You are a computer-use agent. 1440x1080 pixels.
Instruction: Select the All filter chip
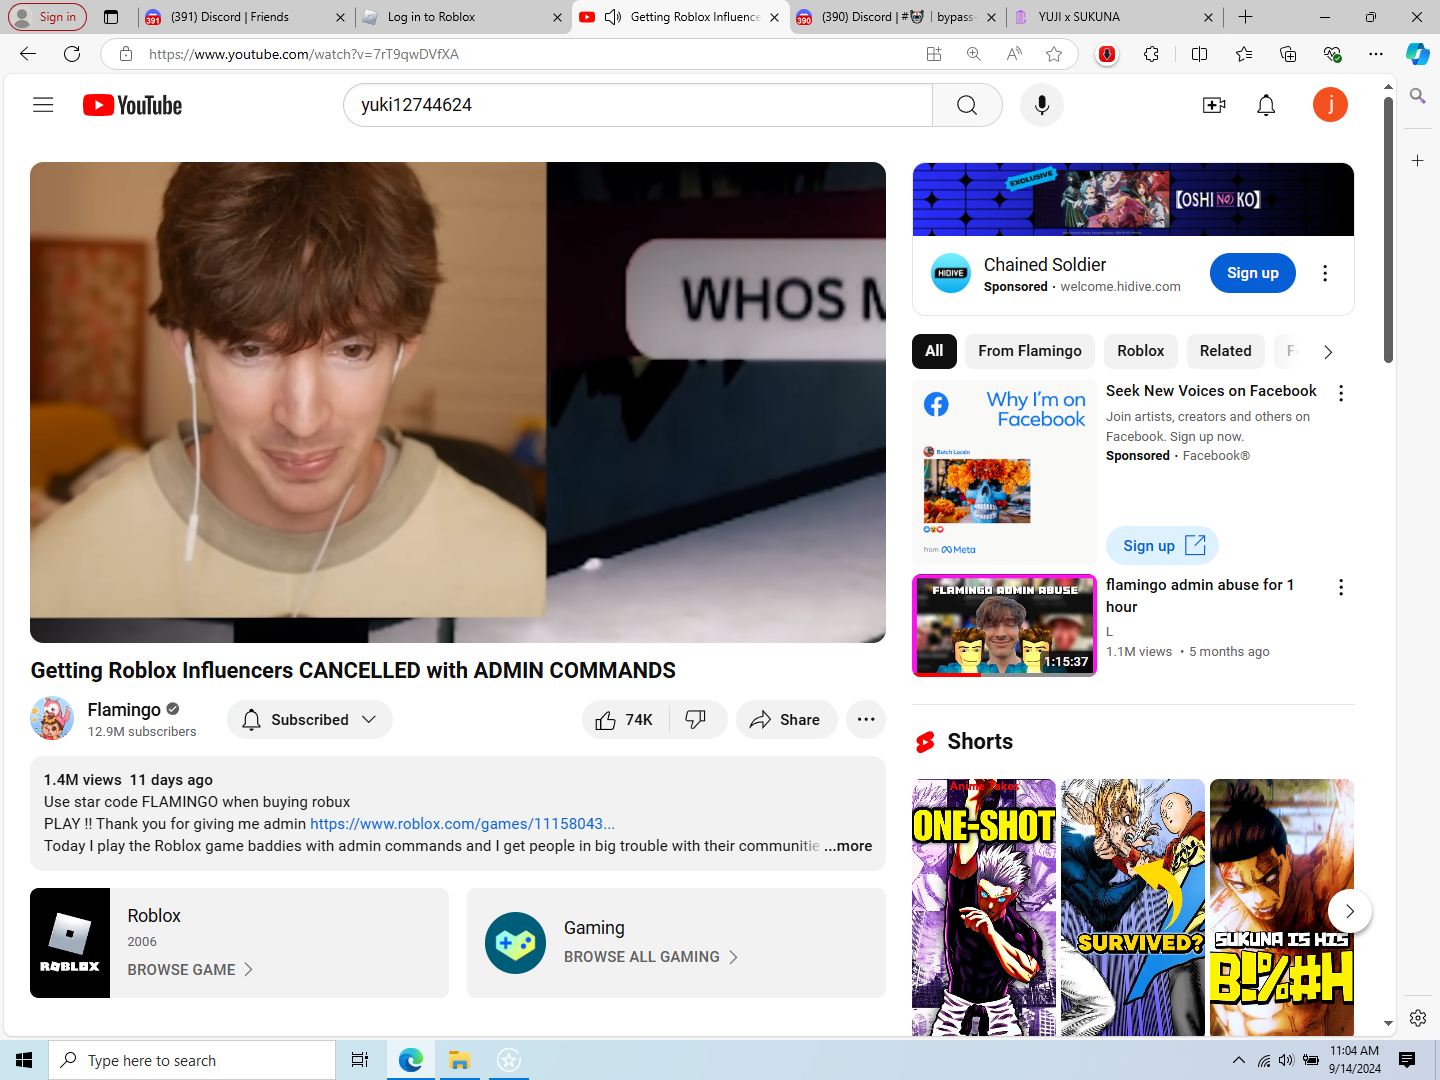pyautogui.click(x=934, y=351)
